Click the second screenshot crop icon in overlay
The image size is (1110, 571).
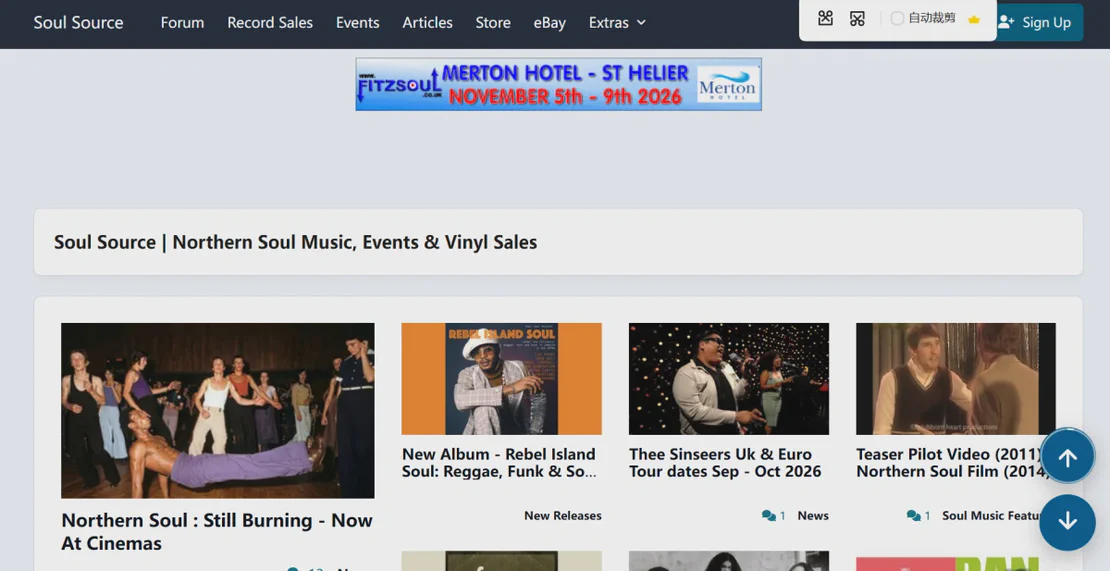tap(857, 18)
